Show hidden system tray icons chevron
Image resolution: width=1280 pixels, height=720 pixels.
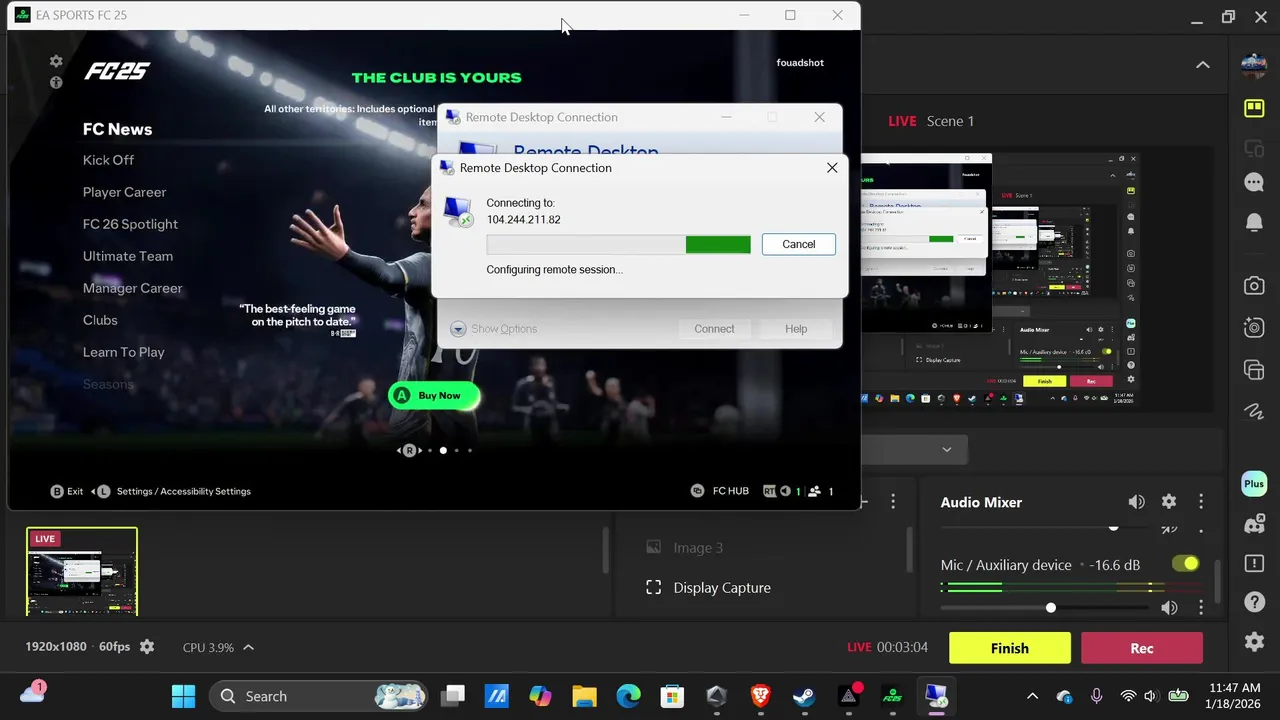point(1032,696)
